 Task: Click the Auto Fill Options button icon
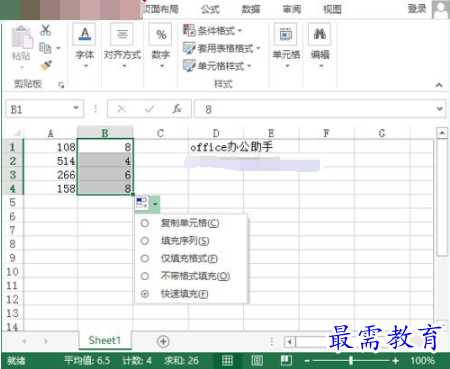tap(142, 203)
